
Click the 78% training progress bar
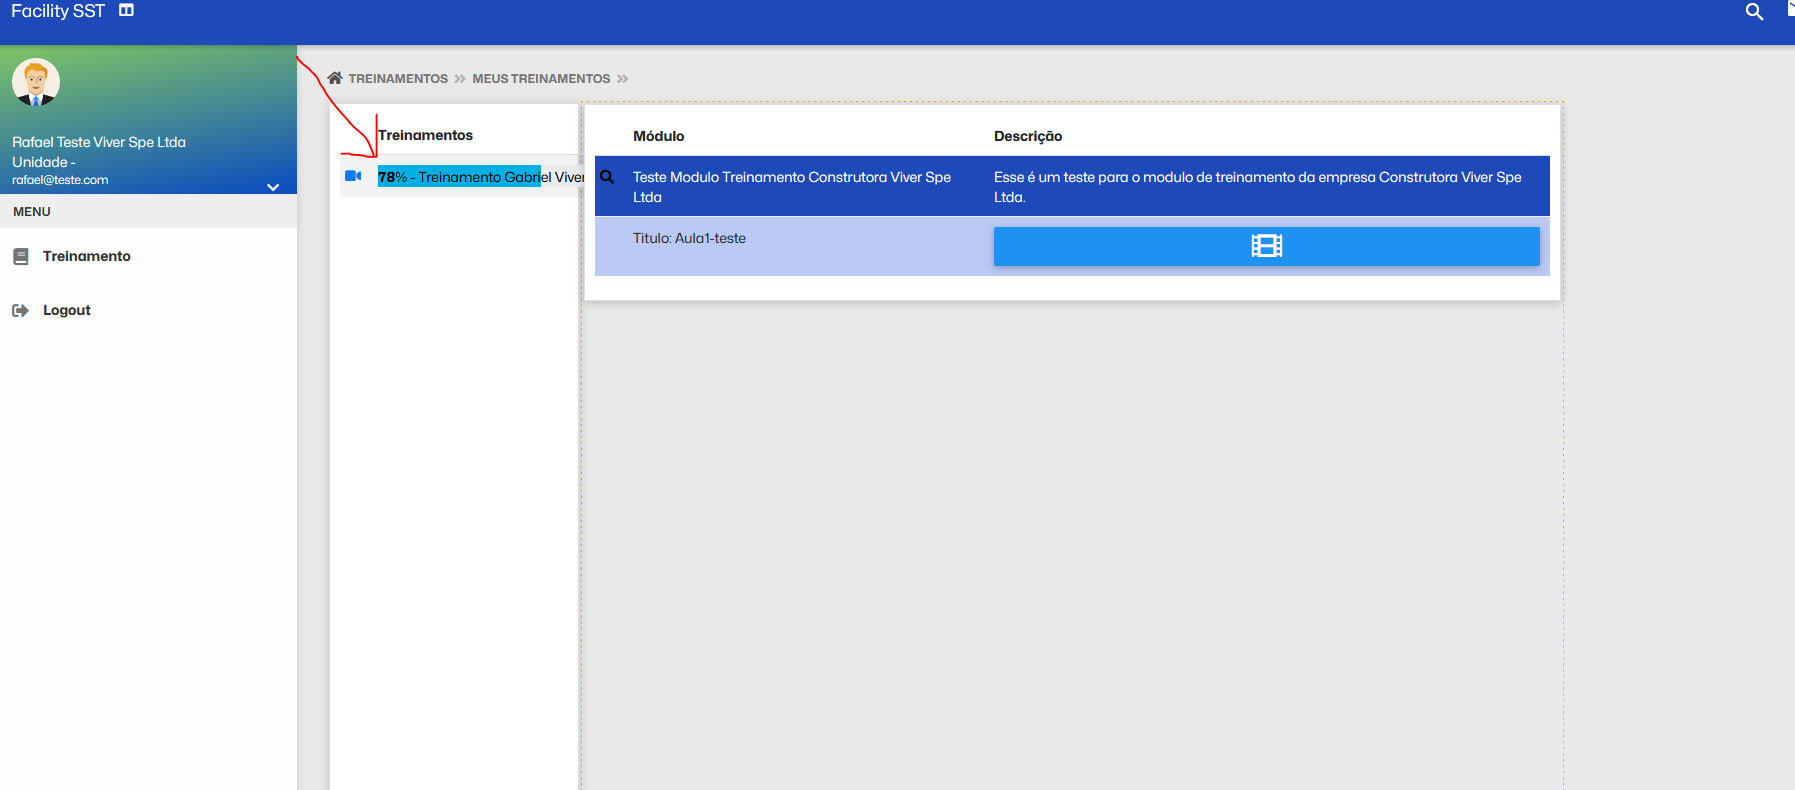tap(459, 177)
